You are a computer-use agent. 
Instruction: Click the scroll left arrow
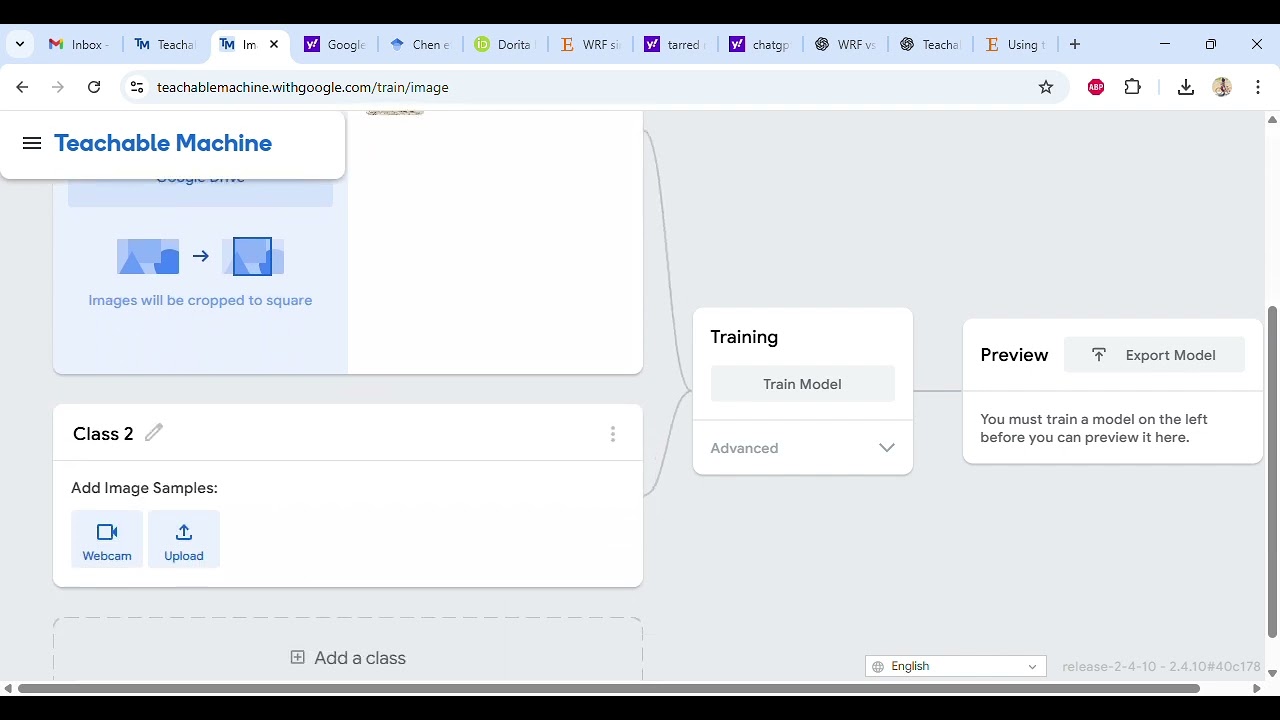click(x=8, y=688)
